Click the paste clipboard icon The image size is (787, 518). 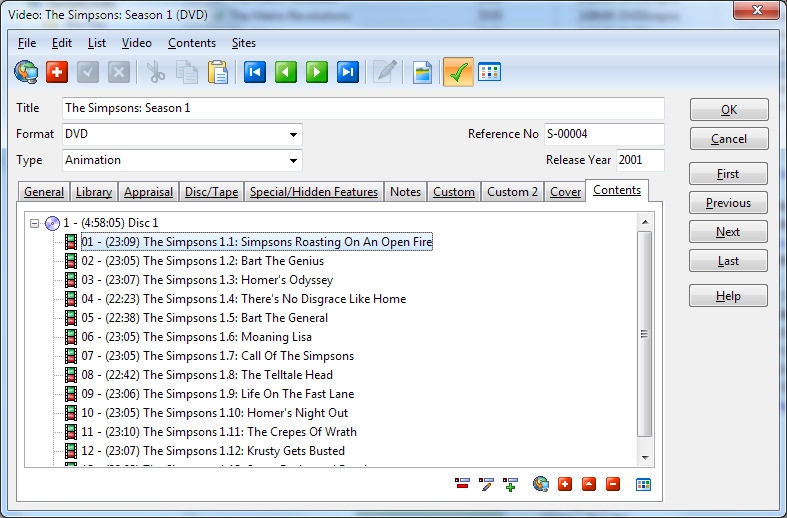[x=218, y=72]
